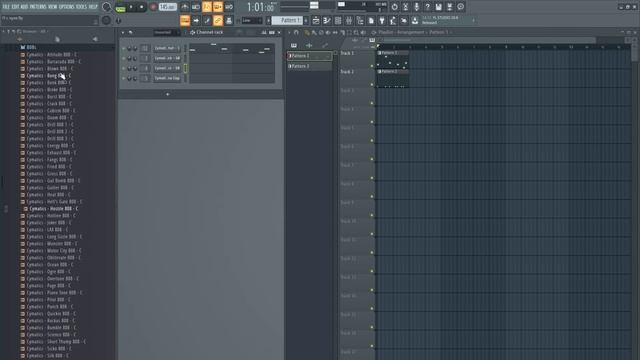Viewport: 640px width, 360px height.
Task: Click the stop button in transport
Action: 142,7
